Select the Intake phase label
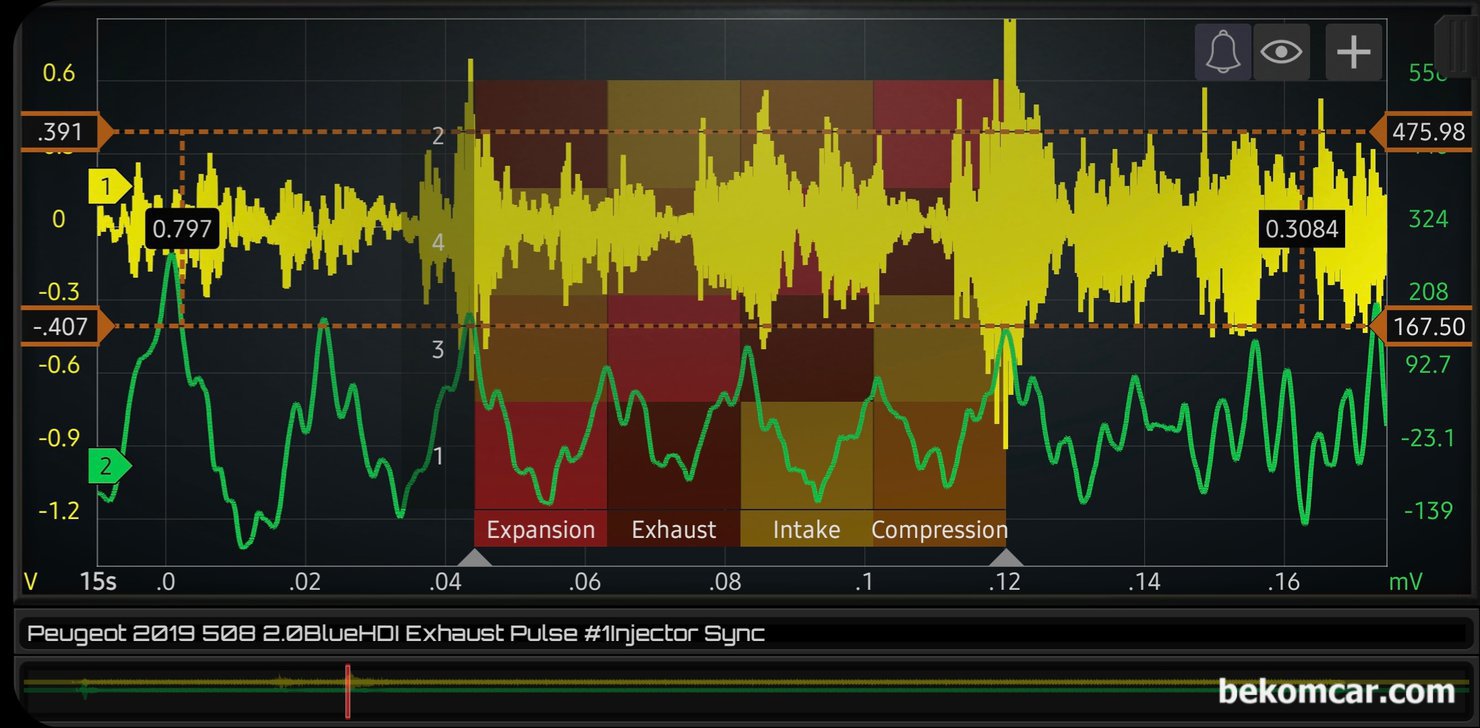1480x728 pixels. (x=806, y=530)
